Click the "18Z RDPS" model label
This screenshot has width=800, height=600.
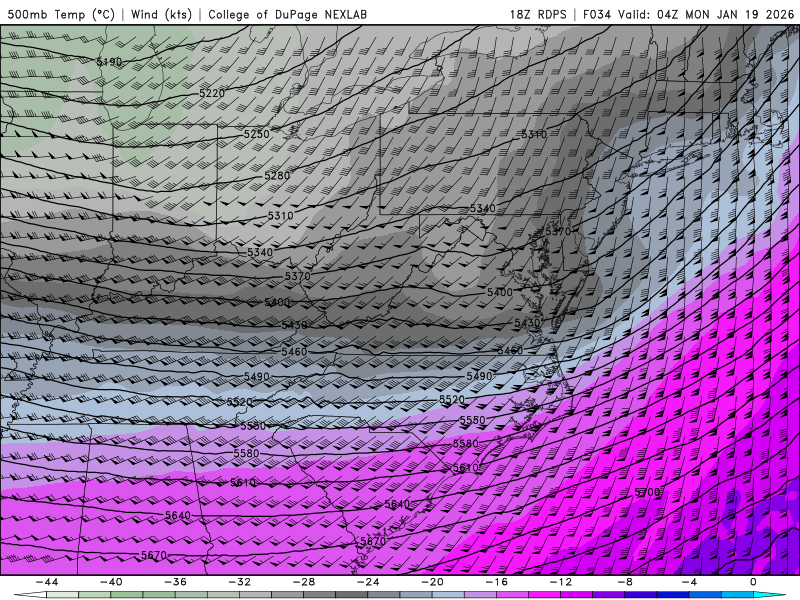tap(538, 14)
